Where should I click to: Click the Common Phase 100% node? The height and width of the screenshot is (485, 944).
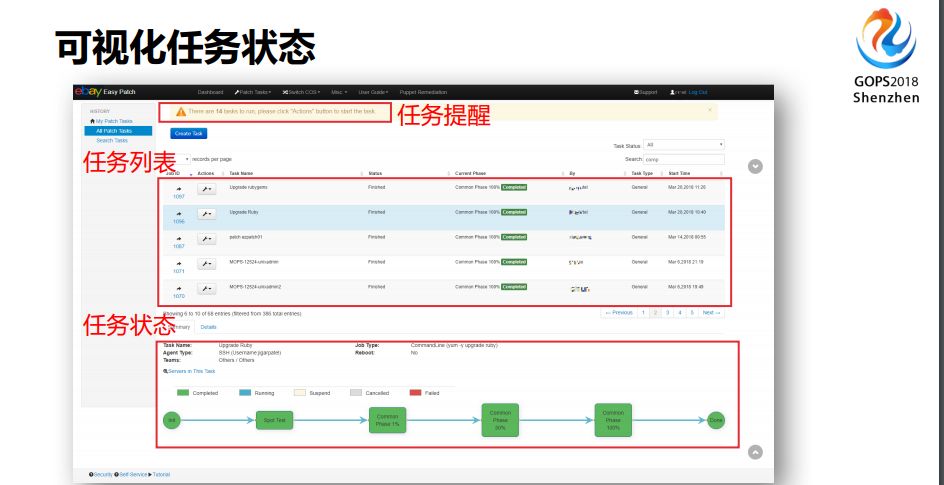[x=613, y=420]
